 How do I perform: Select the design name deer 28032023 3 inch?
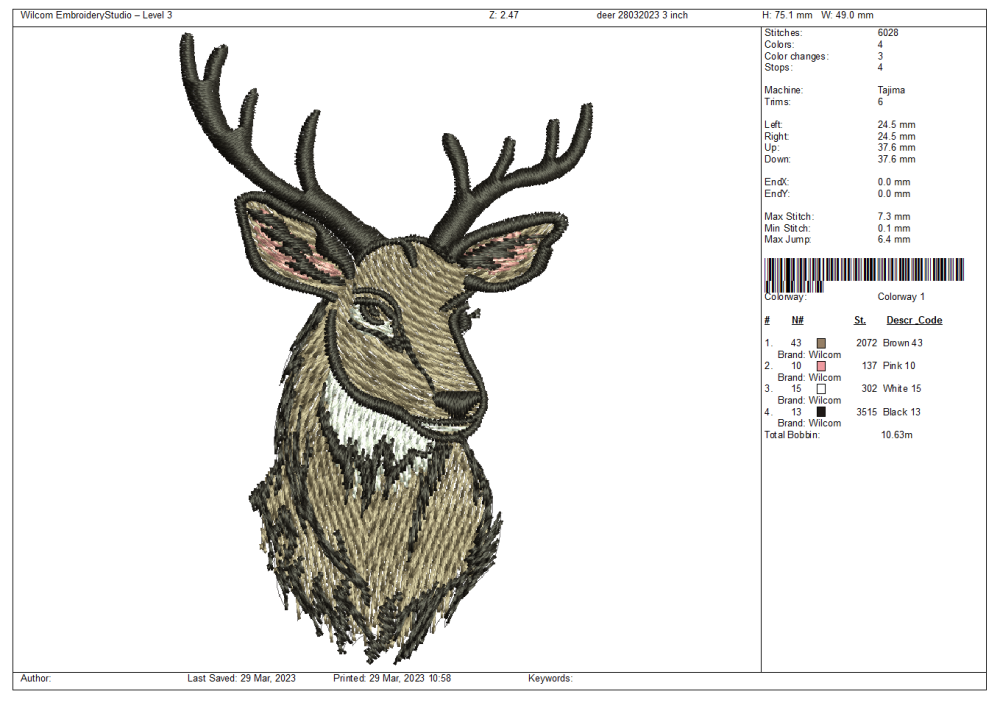click(x=640, y=15)
